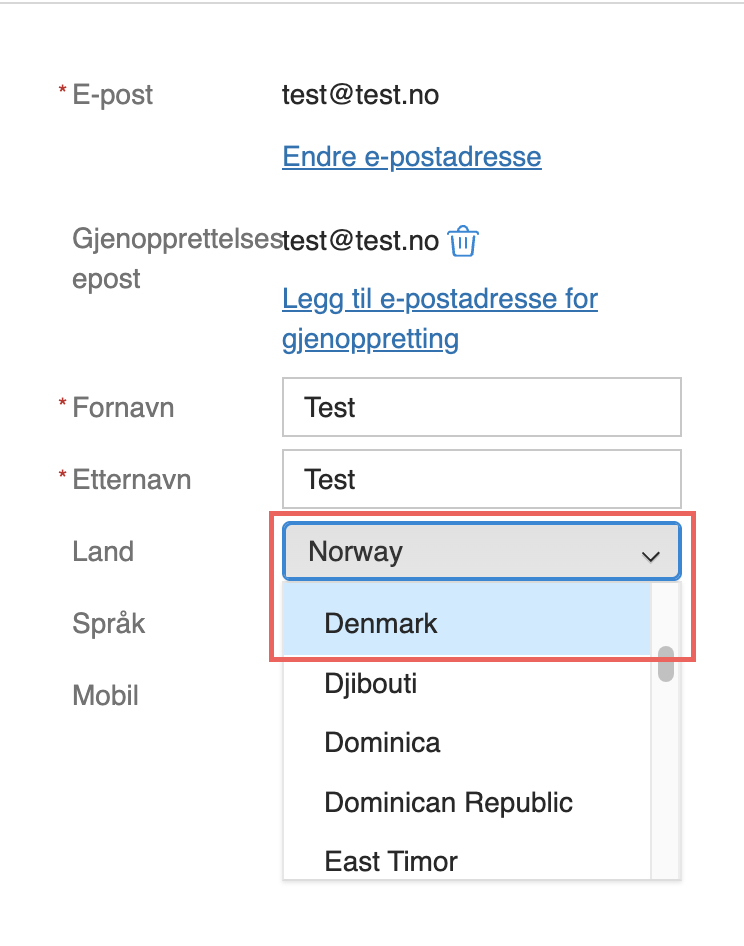This screenshot has height=946, width=744.
Task: Click the E-post field label
Action: pos(113,95)
